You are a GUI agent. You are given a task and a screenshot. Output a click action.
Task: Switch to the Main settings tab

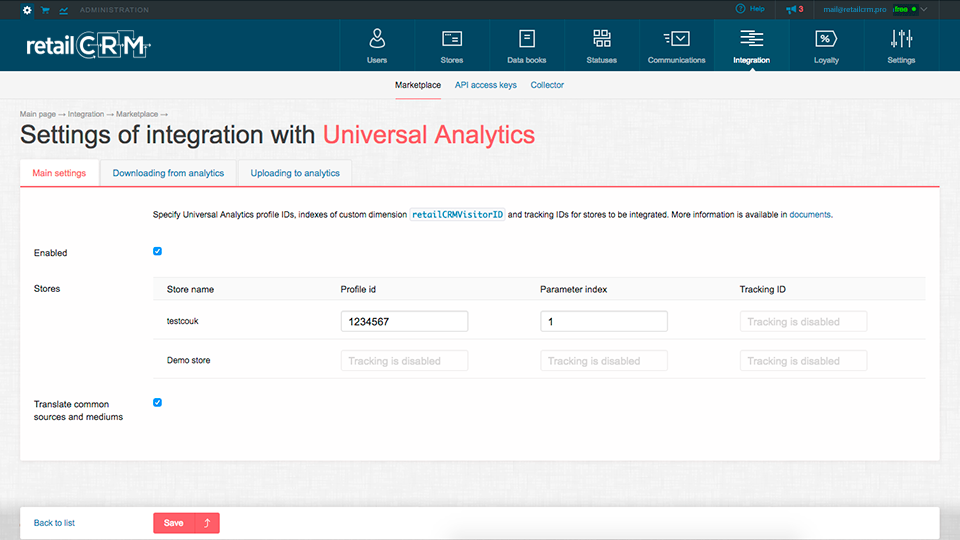pos(59,173)
